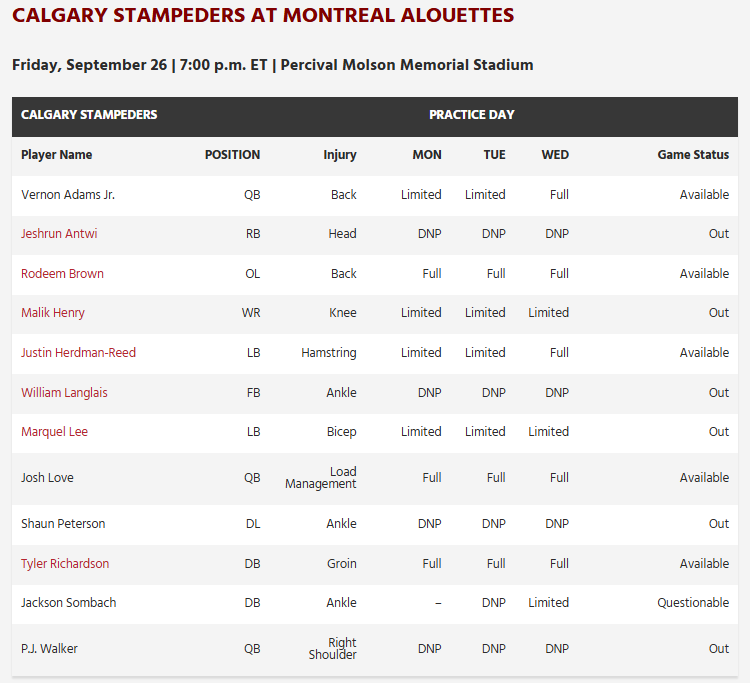Screen dimensions: 750x683
Task: Click the POSITION column header
Action: [232, 155]
